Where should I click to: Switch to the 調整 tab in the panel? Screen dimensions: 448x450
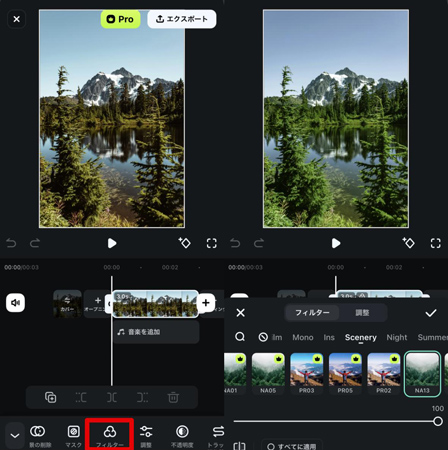[x=362, y=313]
